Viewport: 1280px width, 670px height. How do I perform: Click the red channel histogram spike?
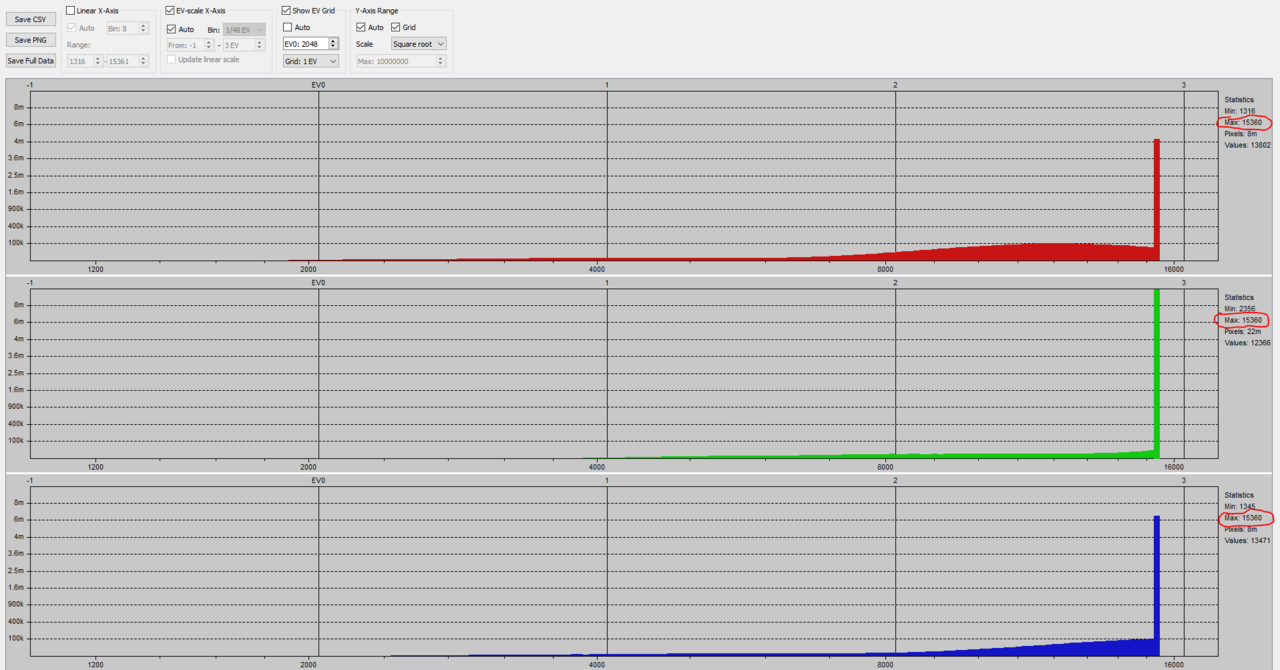tap(1156, 200)
